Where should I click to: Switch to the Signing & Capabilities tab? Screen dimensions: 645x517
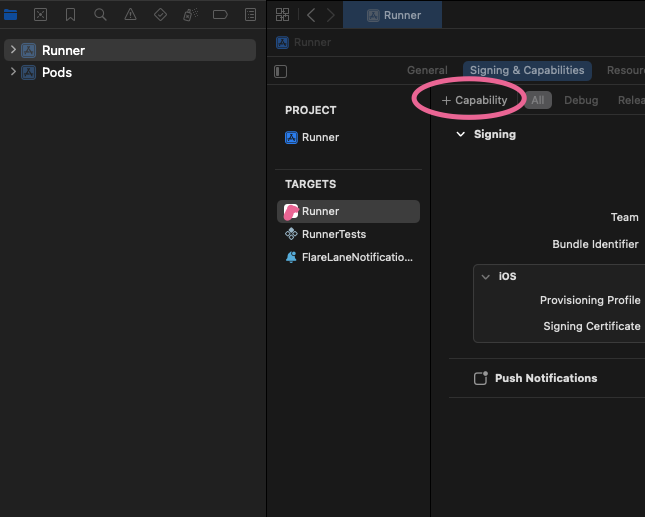[x=527, y=70]
